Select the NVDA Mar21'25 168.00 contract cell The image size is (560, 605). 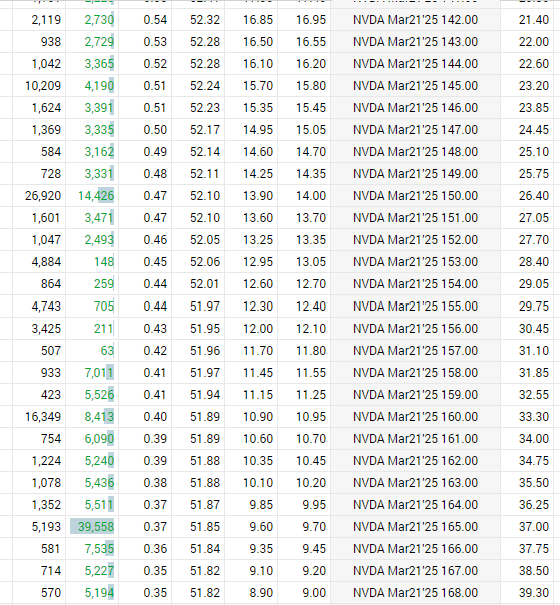pos(415,593)
